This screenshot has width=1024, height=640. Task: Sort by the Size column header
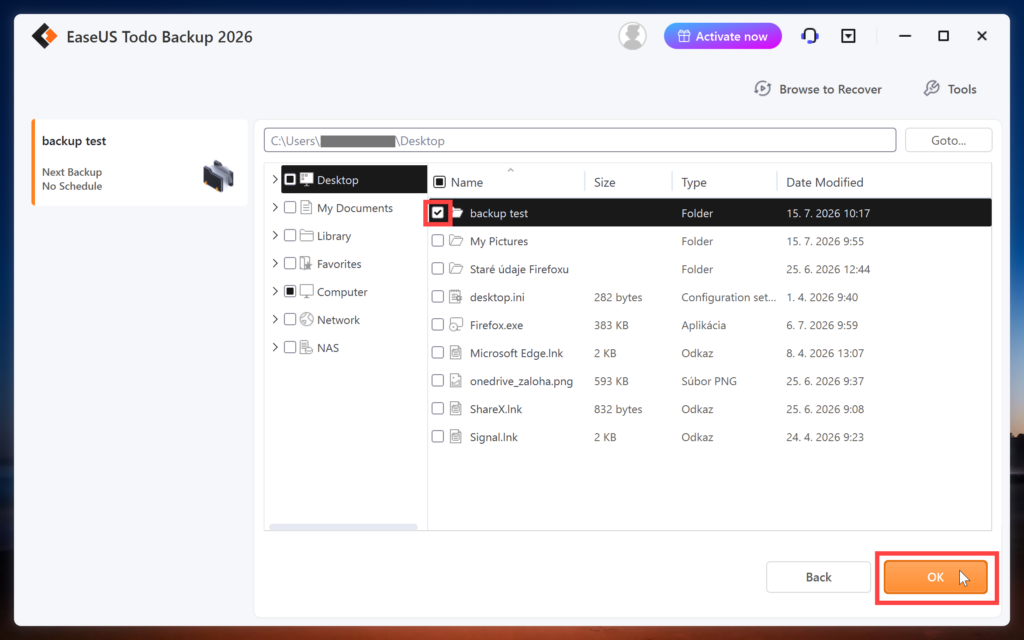pyautogui.click(x=605, y=182)
